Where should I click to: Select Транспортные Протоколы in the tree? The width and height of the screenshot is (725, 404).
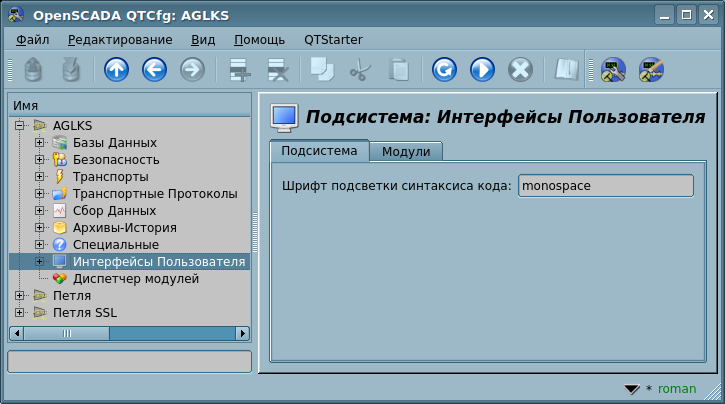click(x=155, y=193)
